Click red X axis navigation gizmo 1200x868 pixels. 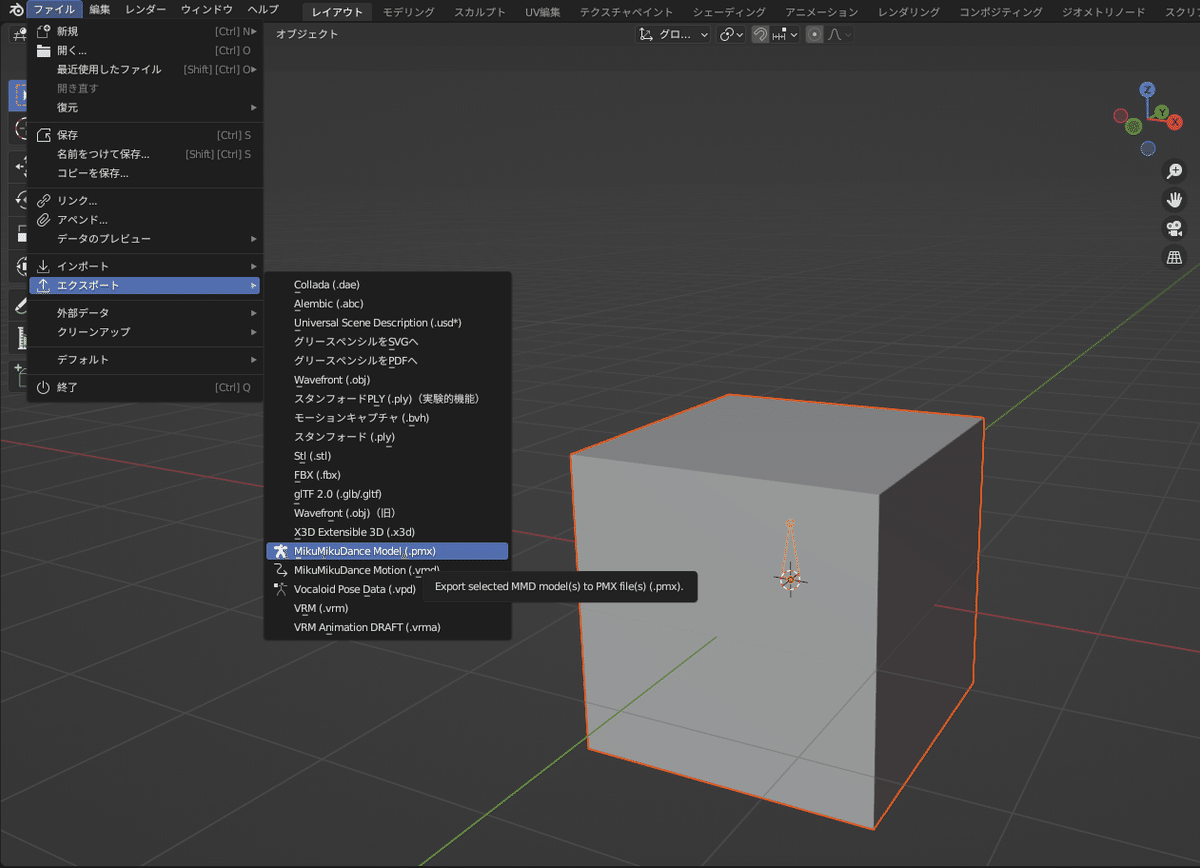1175,122
